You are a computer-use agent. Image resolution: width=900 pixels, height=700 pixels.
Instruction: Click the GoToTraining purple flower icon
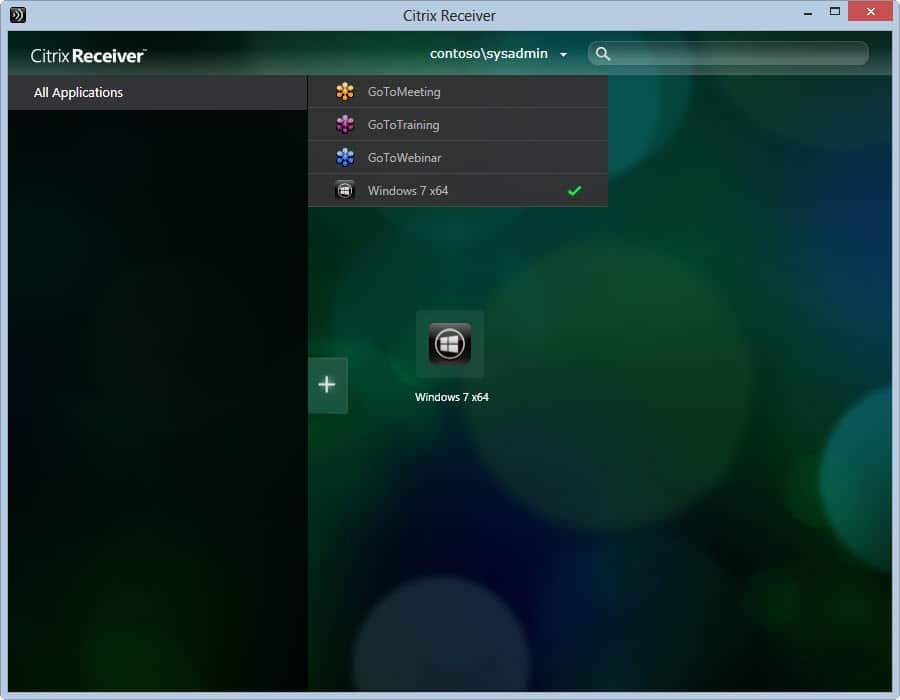pyautogui.click(x=345, y=124)
